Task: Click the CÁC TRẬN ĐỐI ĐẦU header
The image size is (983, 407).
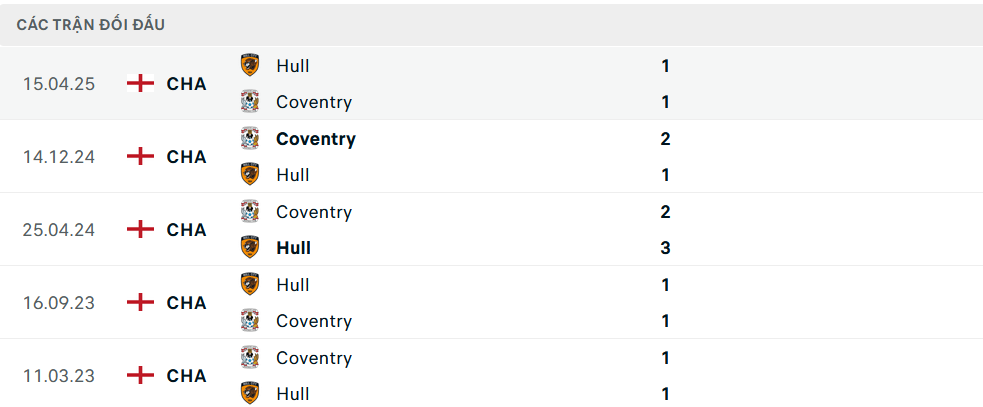Action: (91, 25)
